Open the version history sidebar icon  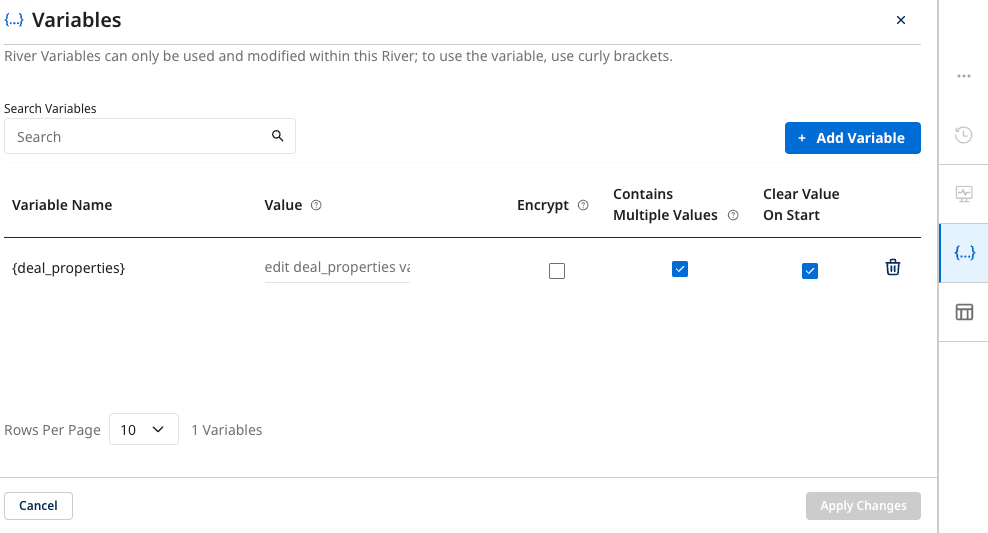coord(964,135)
